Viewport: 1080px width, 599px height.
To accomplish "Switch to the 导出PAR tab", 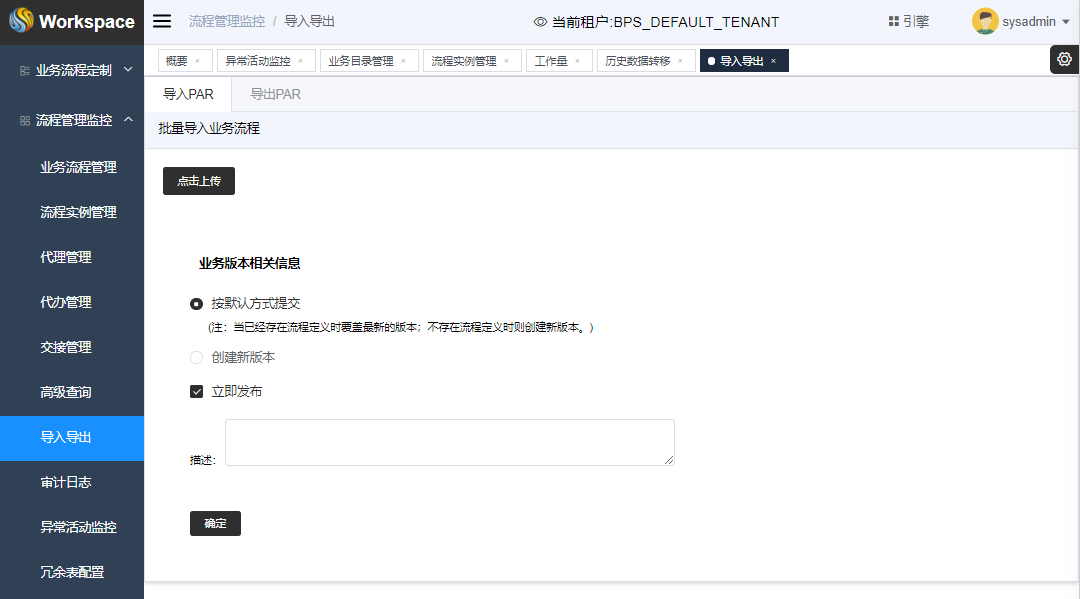I will pos(275,94).
